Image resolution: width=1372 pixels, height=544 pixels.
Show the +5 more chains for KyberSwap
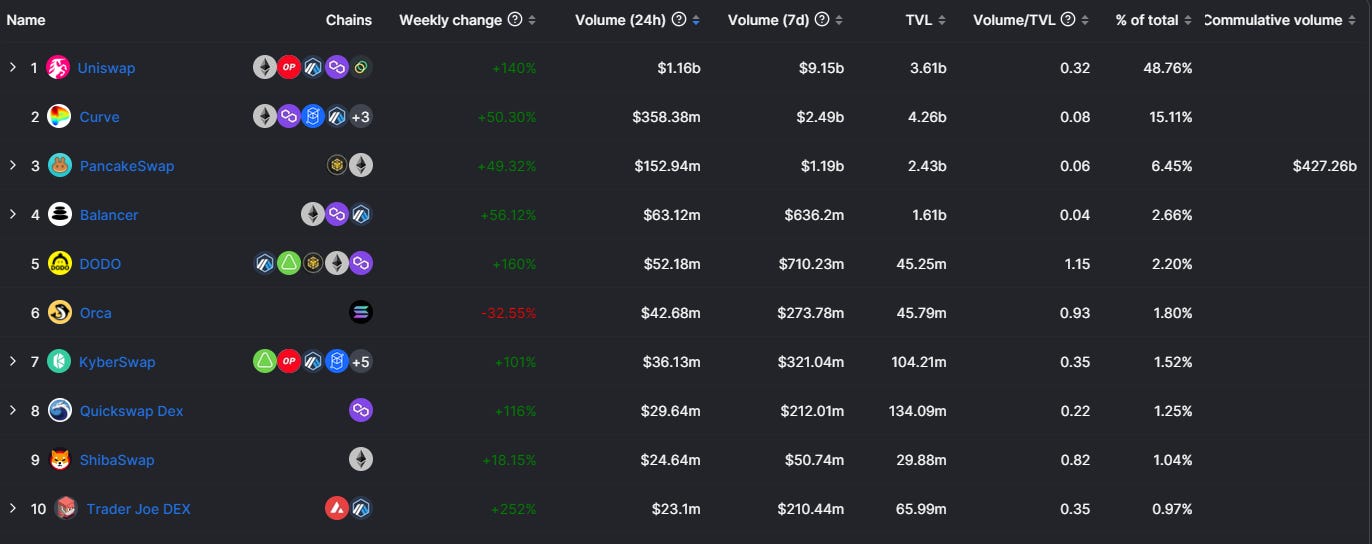click(361, 362)
